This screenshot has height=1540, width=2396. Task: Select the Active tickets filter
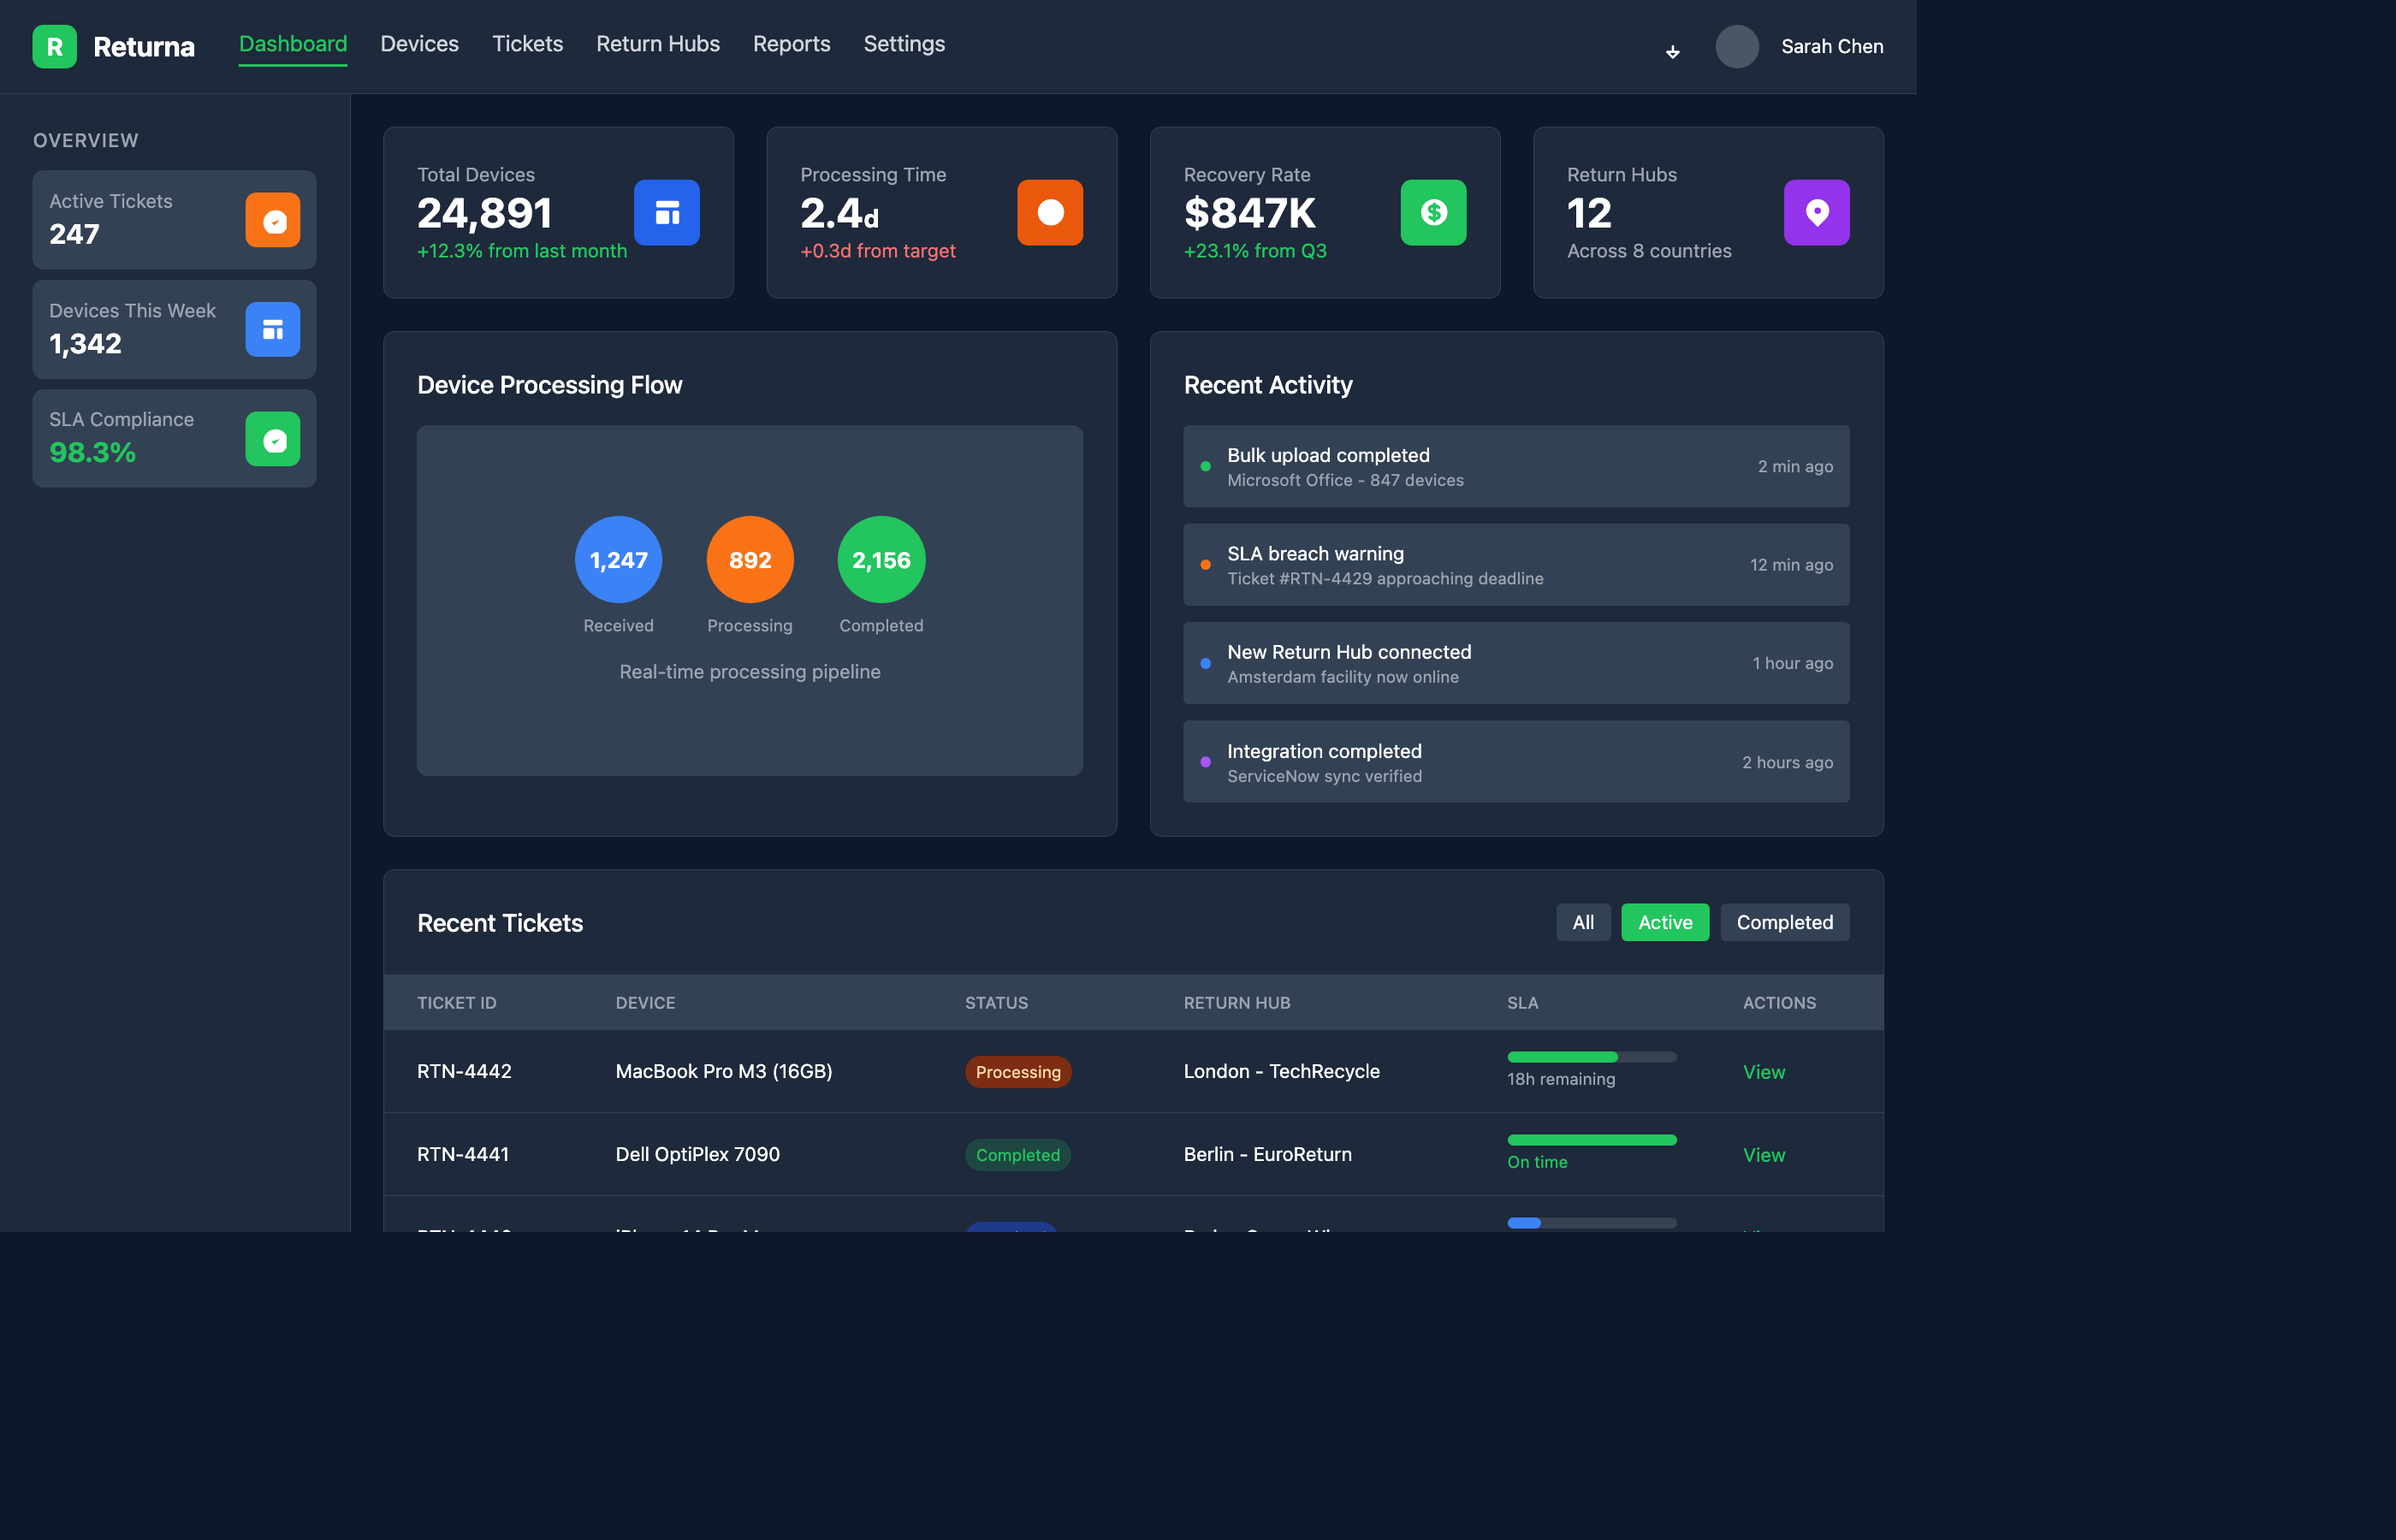pos(1664,922)
